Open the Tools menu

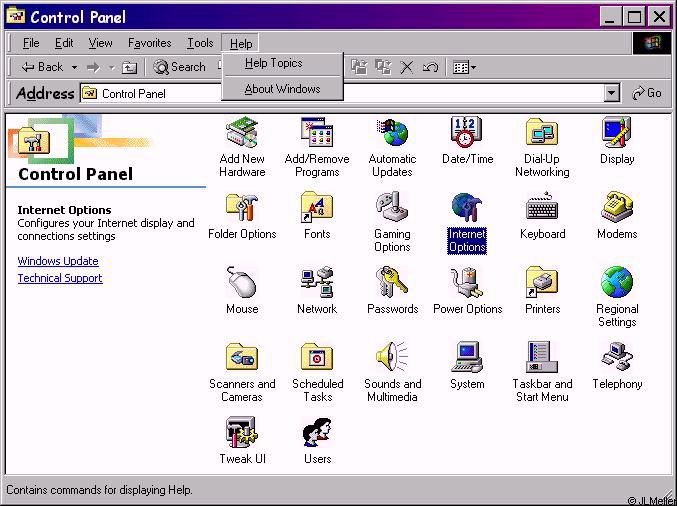pyautogui.click(x=200, y=43)
